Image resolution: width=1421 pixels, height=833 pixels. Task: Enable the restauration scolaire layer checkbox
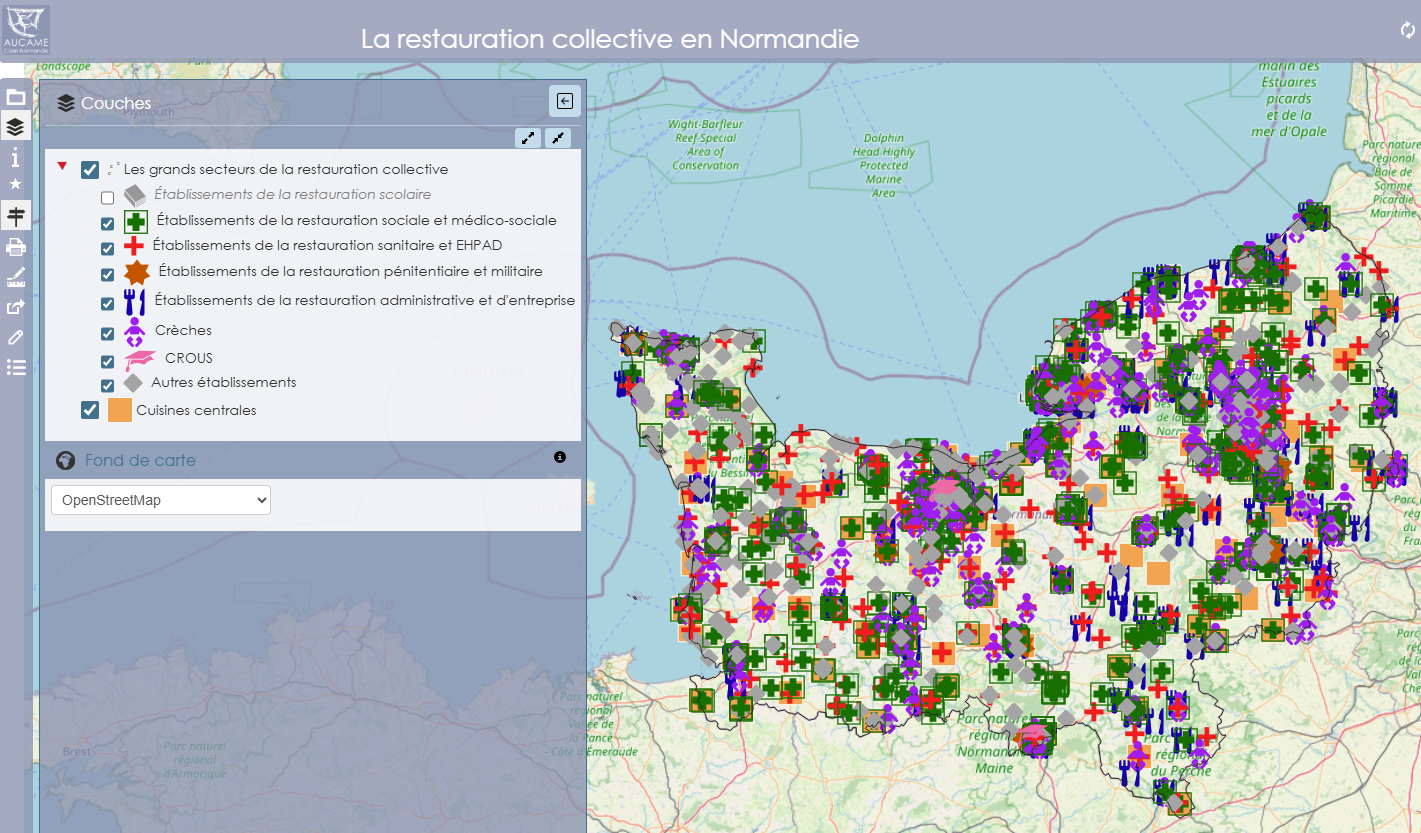(x=108, y=198)
